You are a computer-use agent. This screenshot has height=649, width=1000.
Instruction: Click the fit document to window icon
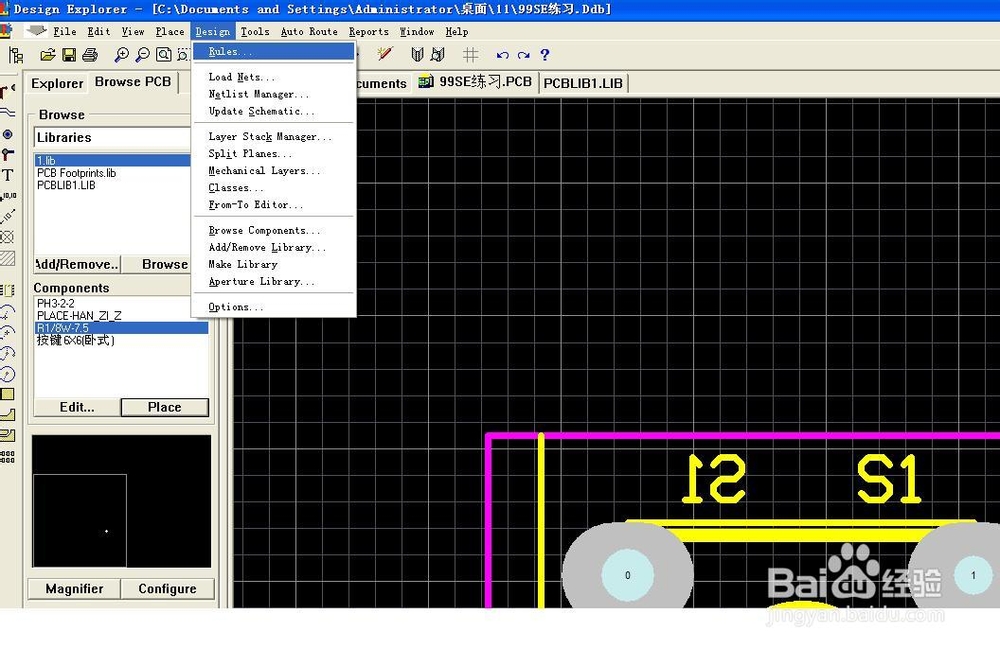164,55
